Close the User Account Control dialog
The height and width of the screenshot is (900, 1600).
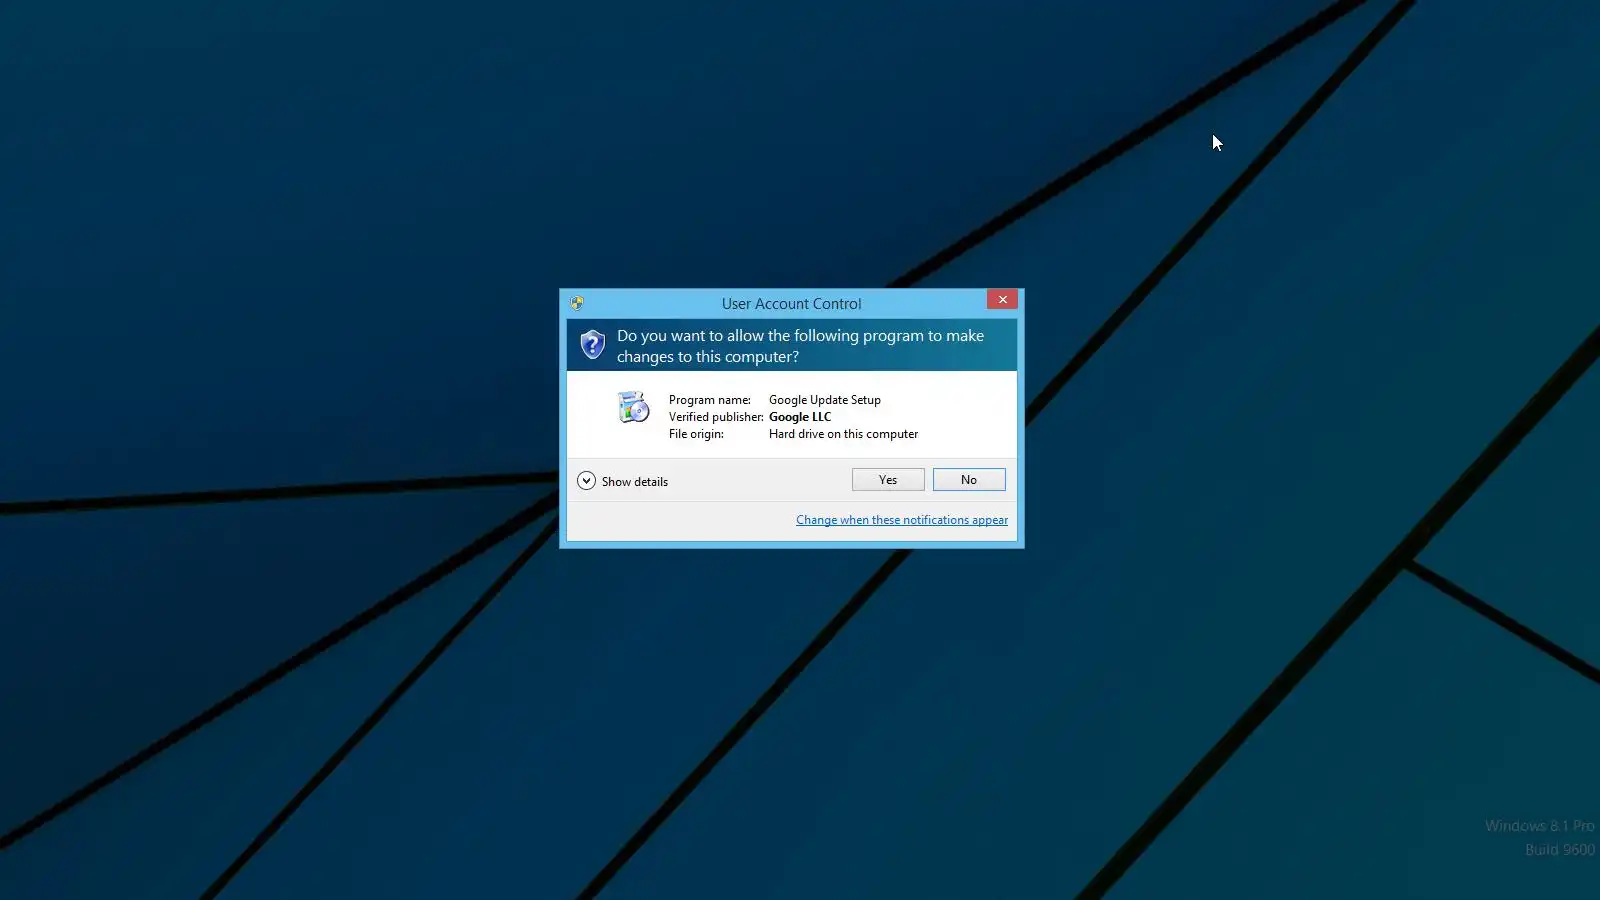click(x=1002, y=299)
